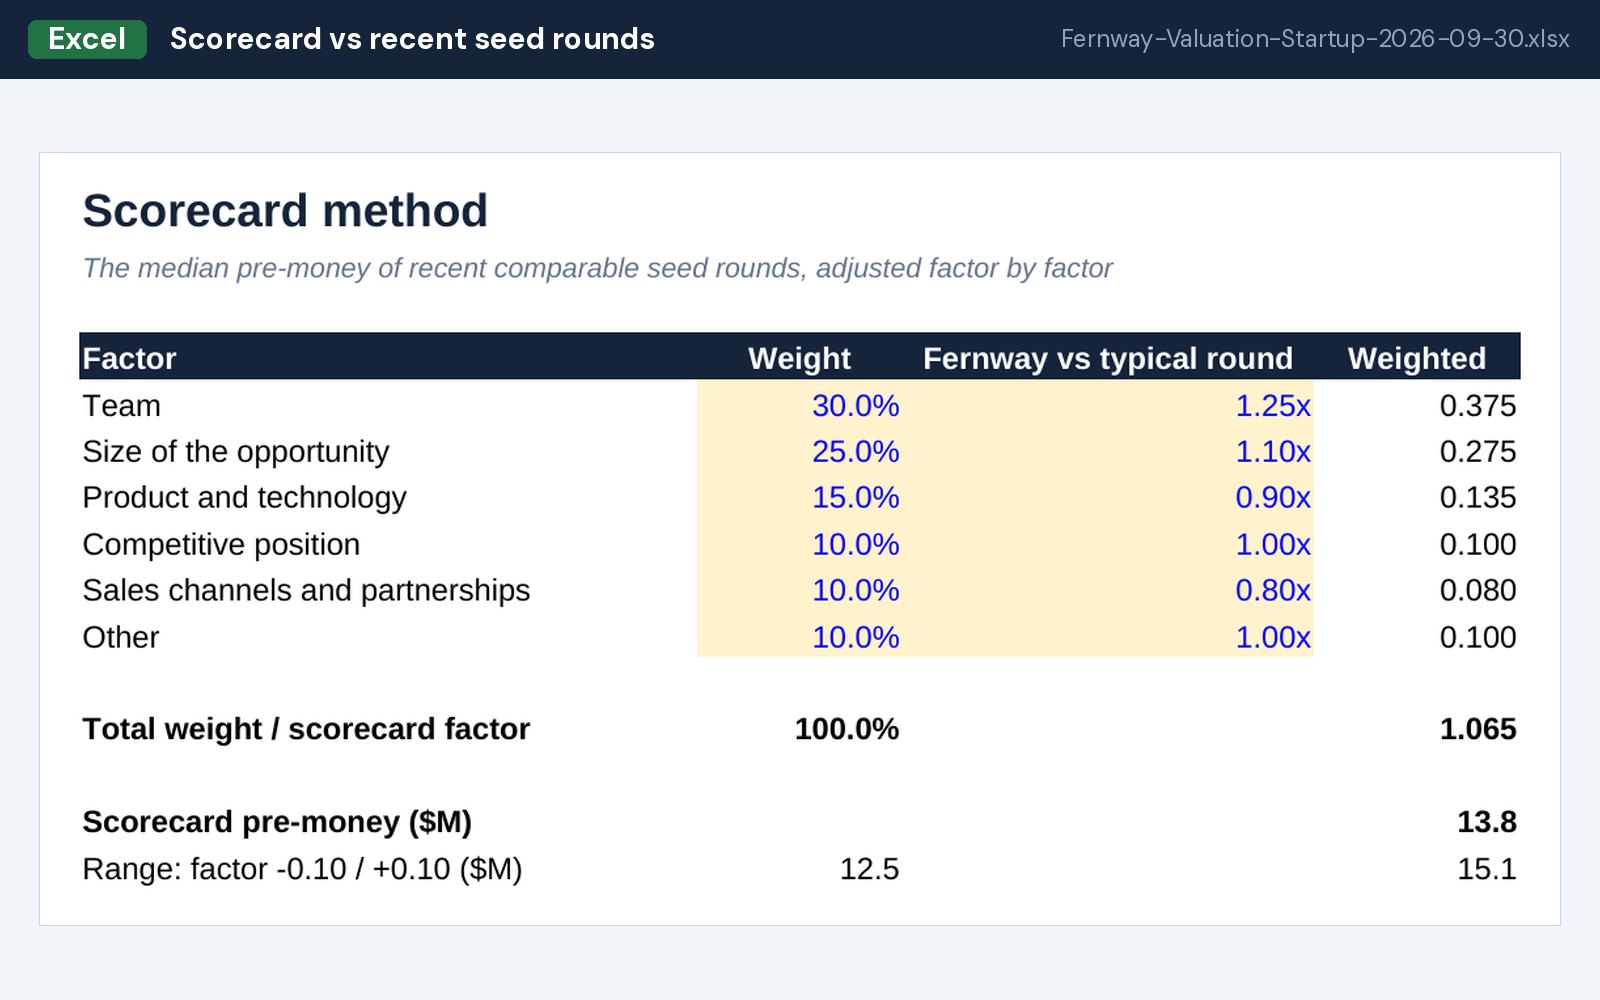
Task: Select the 'Scorecard method' heading
Action: click(285, 211)
